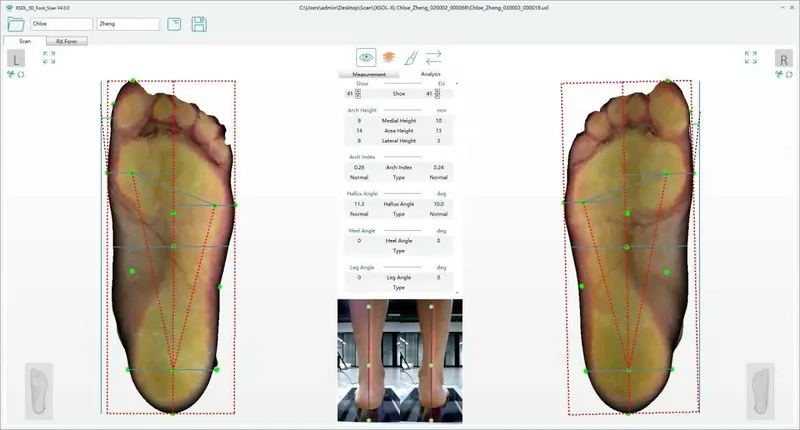Screen dimensions: 800x430
Task: Click the right Arch Index value 0.24
Action: point(438,167)
